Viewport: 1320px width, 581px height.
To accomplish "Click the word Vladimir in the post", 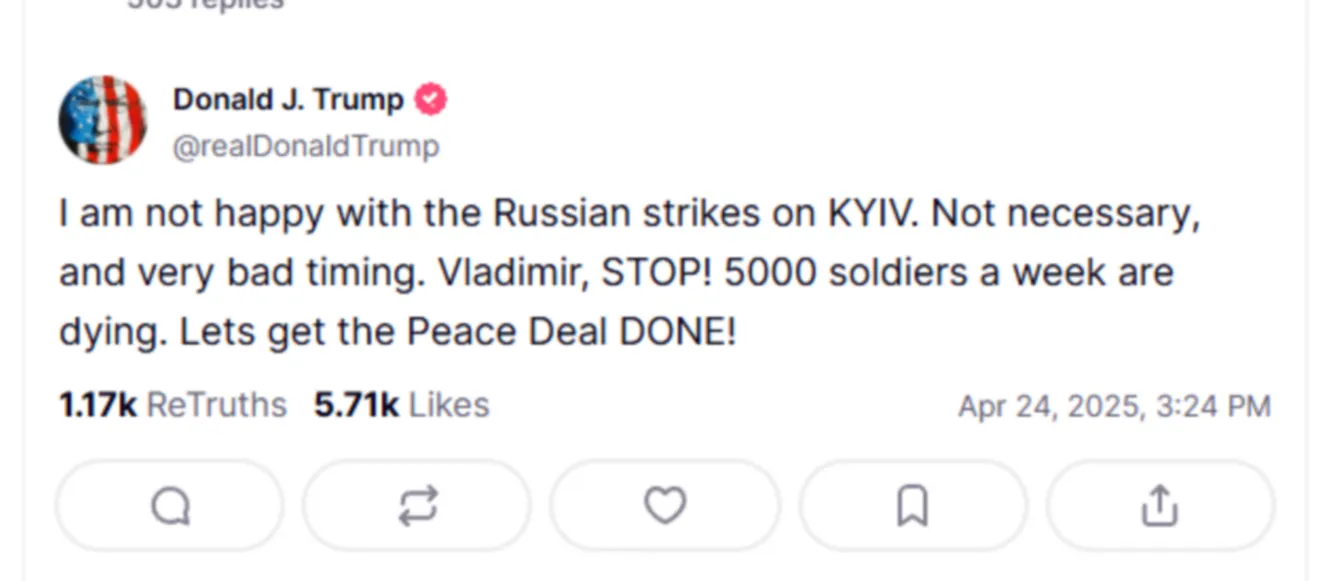I will pos(513,273).
